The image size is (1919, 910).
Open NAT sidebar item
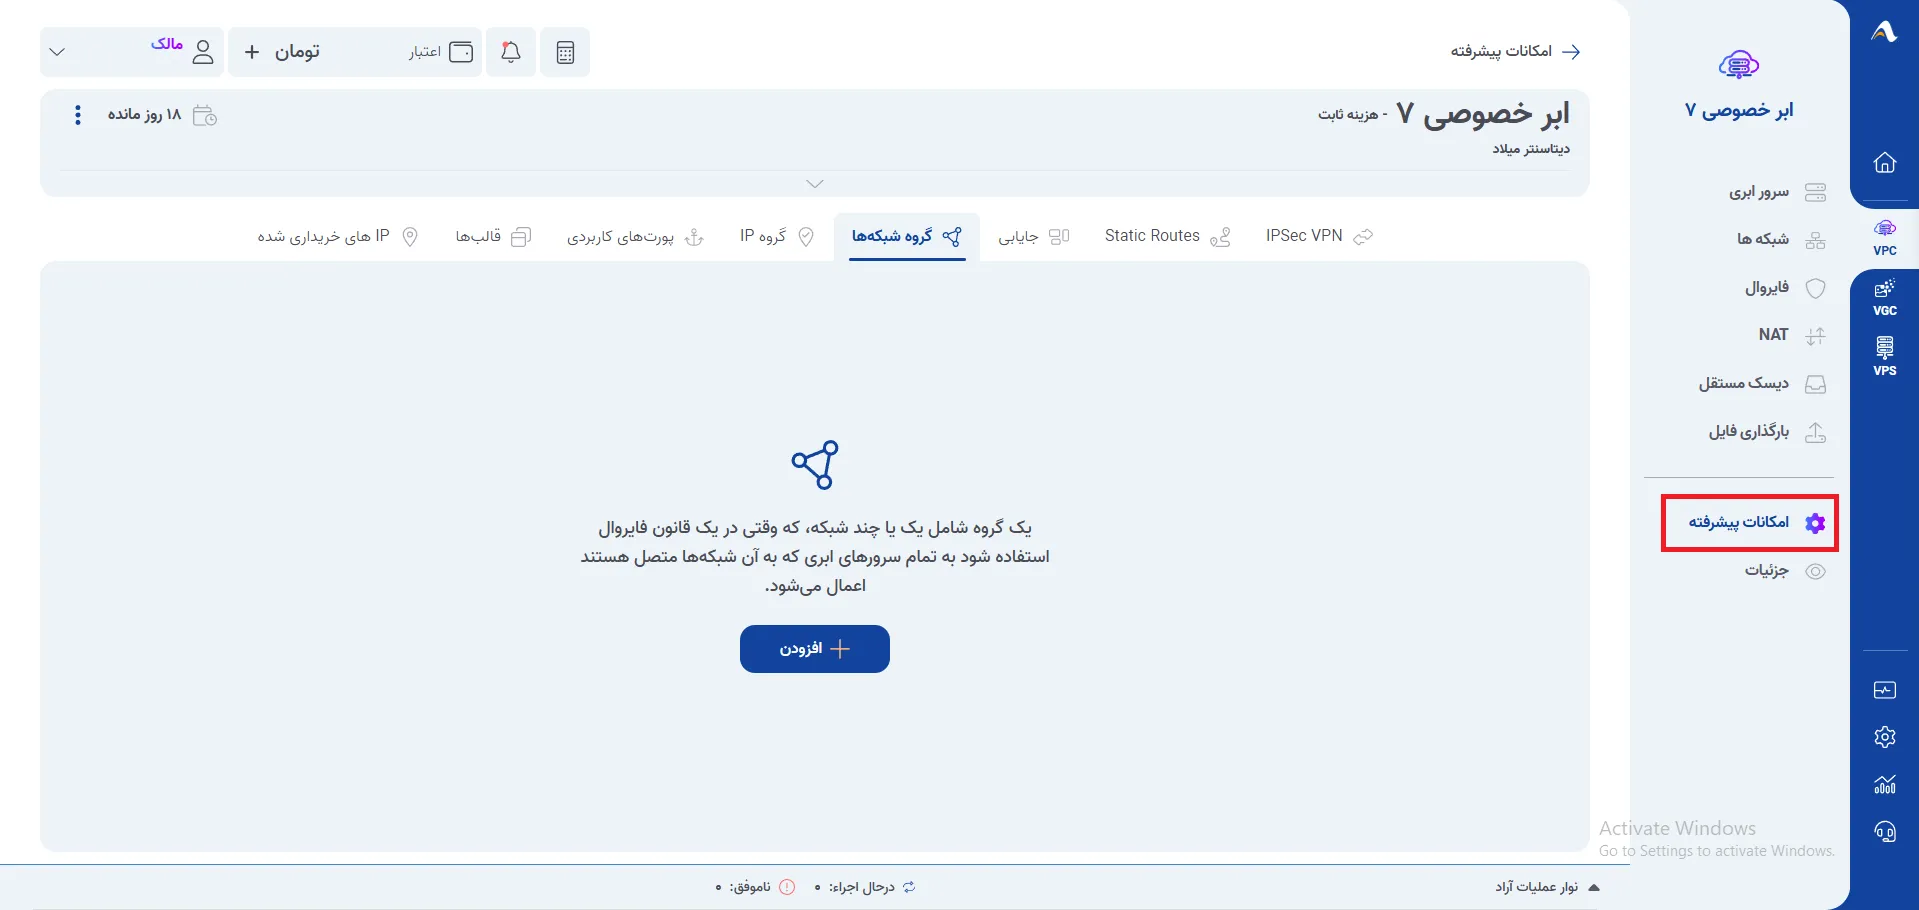click(x=1791, y=335)
